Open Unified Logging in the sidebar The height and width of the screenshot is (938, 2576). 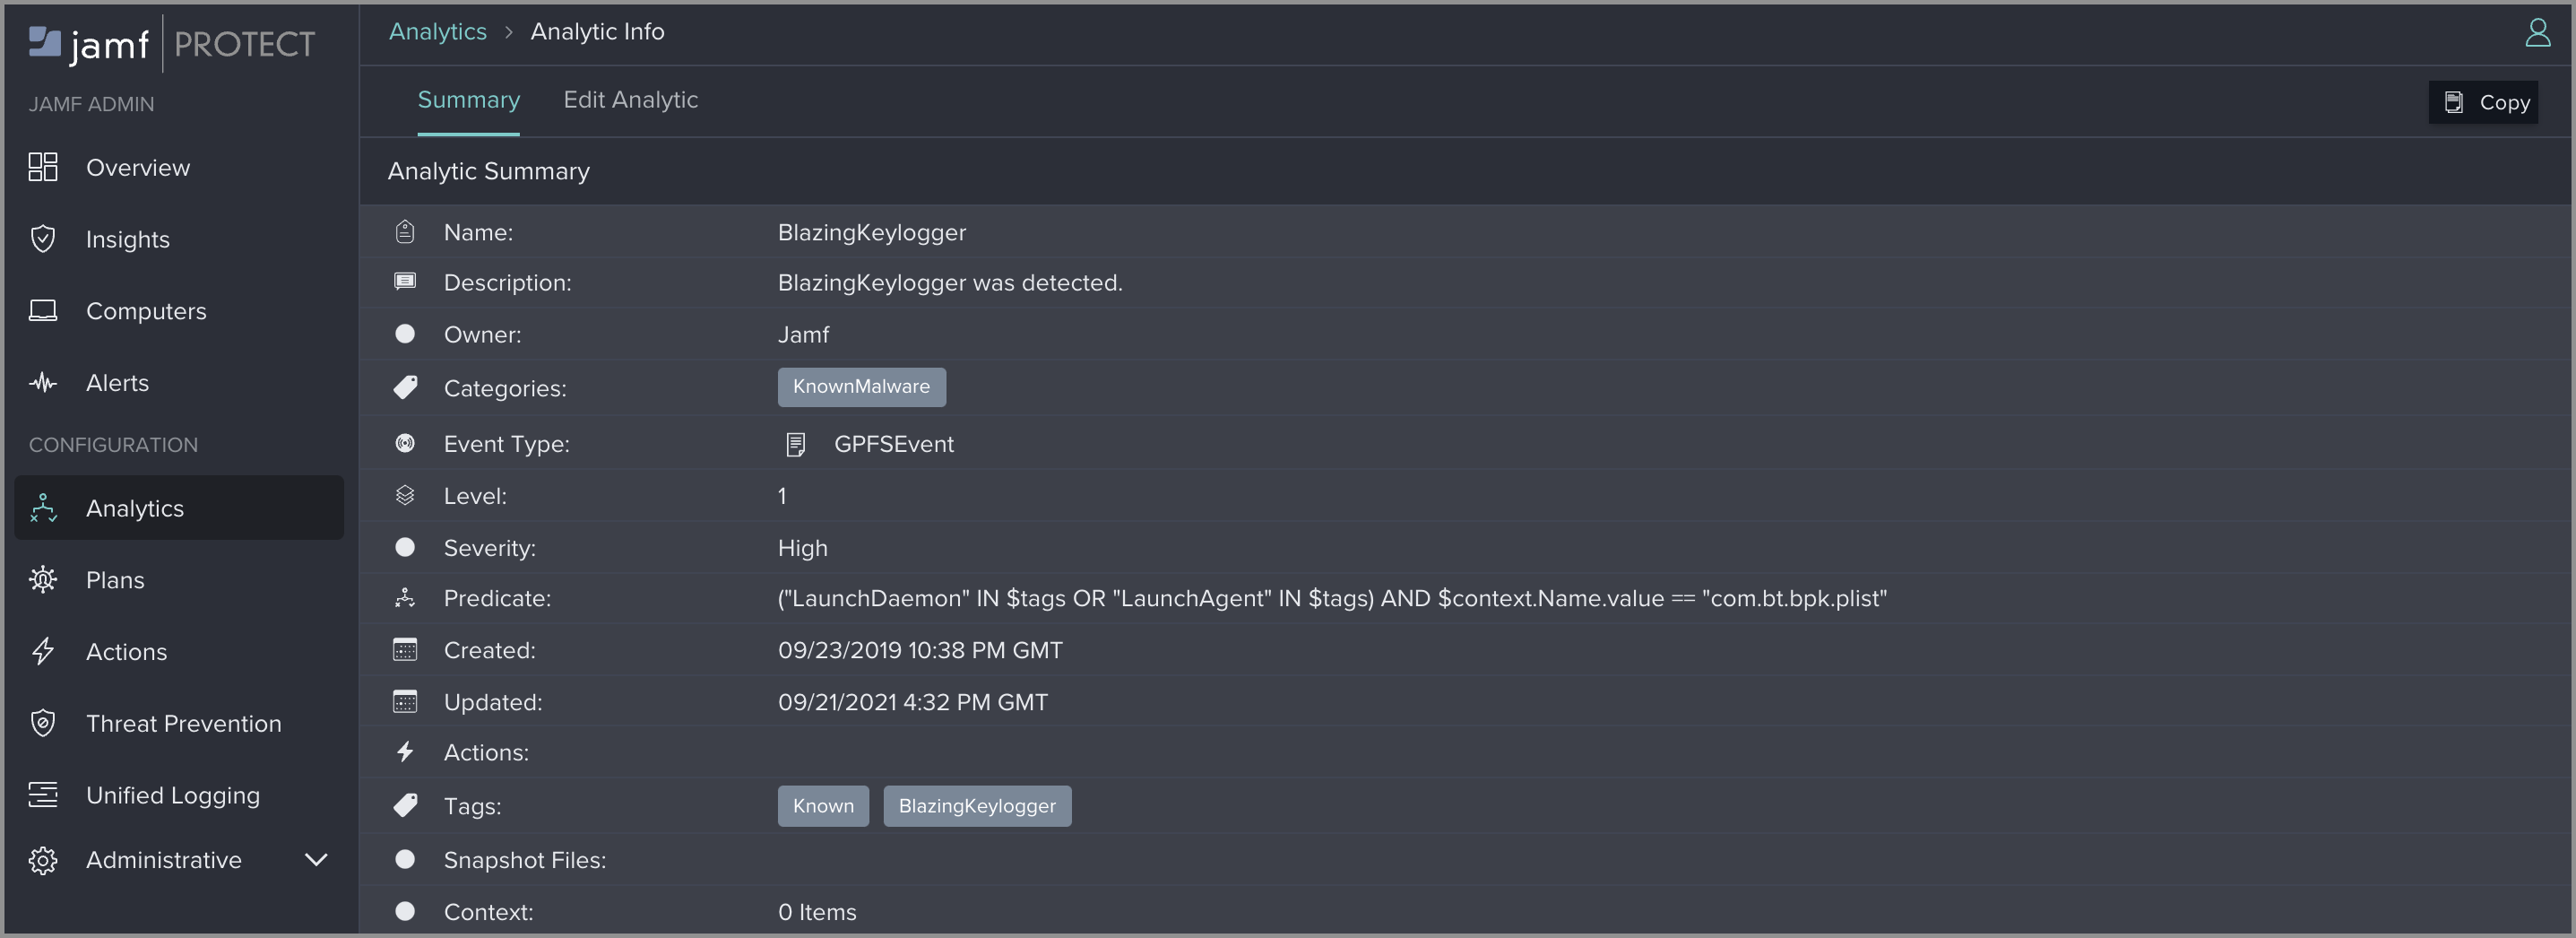pos(179,795)
